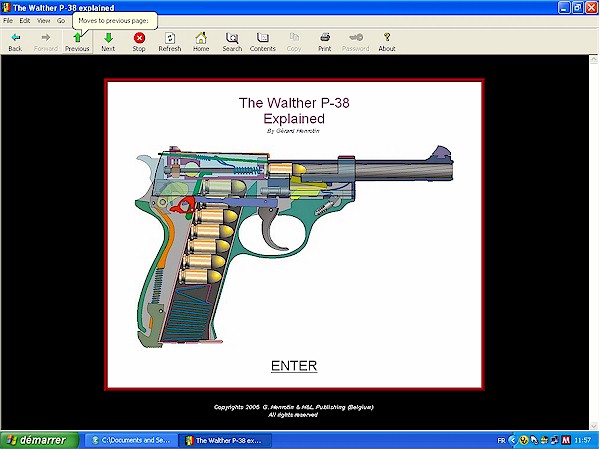Stop loading with the red Stop icon
Viewport: 600px width, 450px height.
click(x=139, y=42)
